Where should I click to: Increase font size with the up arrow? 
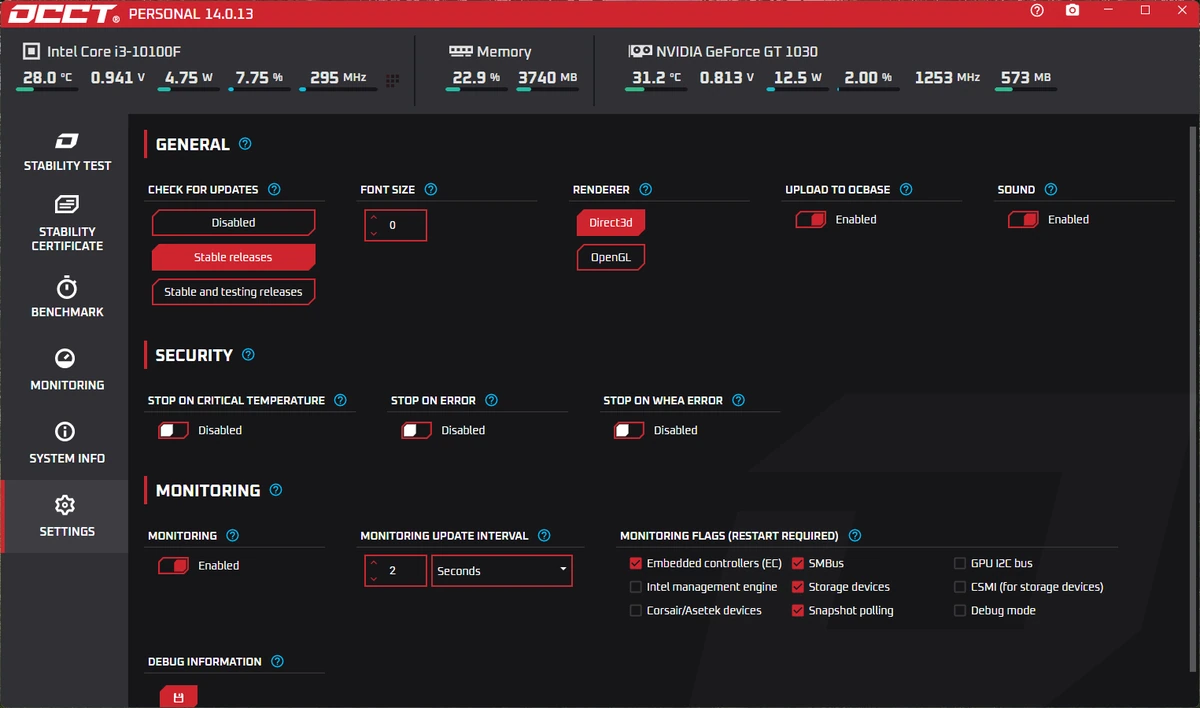pyautogui.click(x=374, y=217)
